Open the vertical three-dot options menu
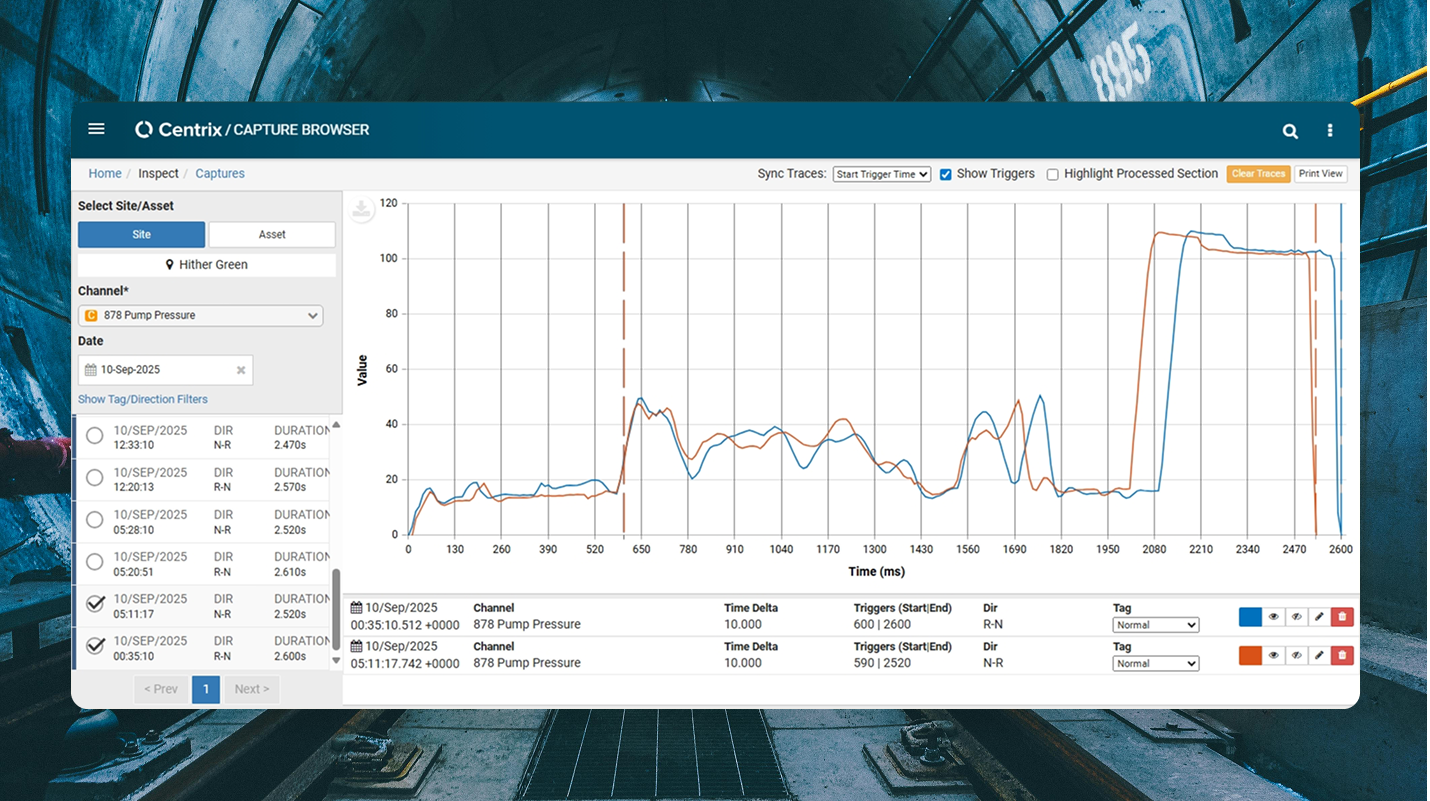The height and width of the screenshot is (801, 1430). coord(1329,130)
